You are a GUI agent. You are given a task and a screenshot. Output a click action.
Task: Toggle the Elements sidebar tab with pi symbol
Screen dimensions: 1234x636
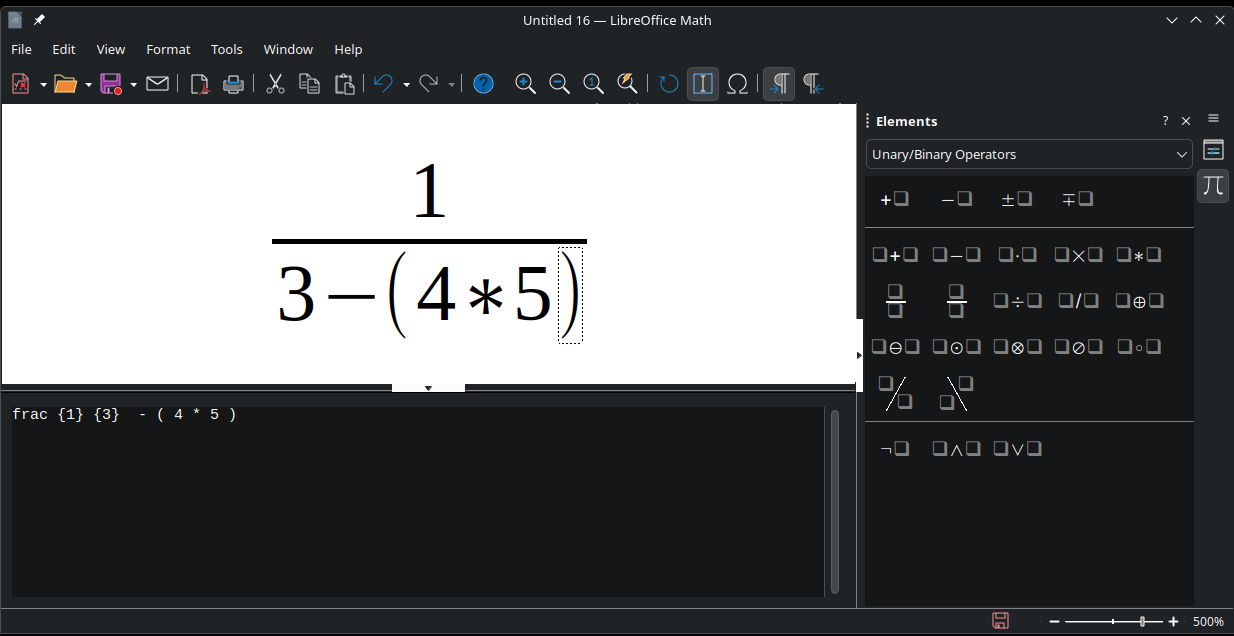point(1213,185)
